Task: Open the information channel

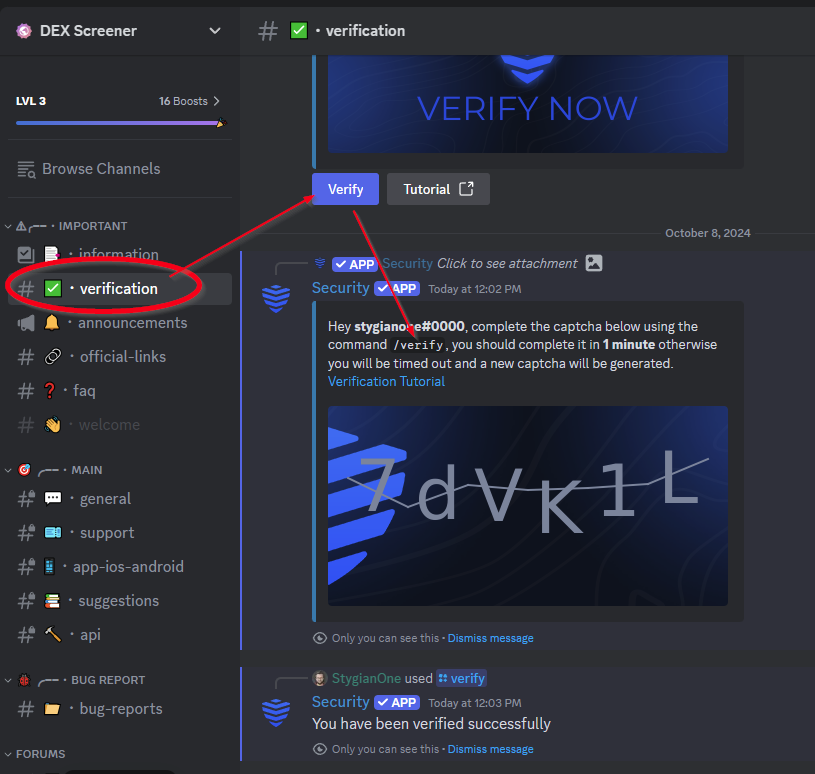Action: pos(121,254)
